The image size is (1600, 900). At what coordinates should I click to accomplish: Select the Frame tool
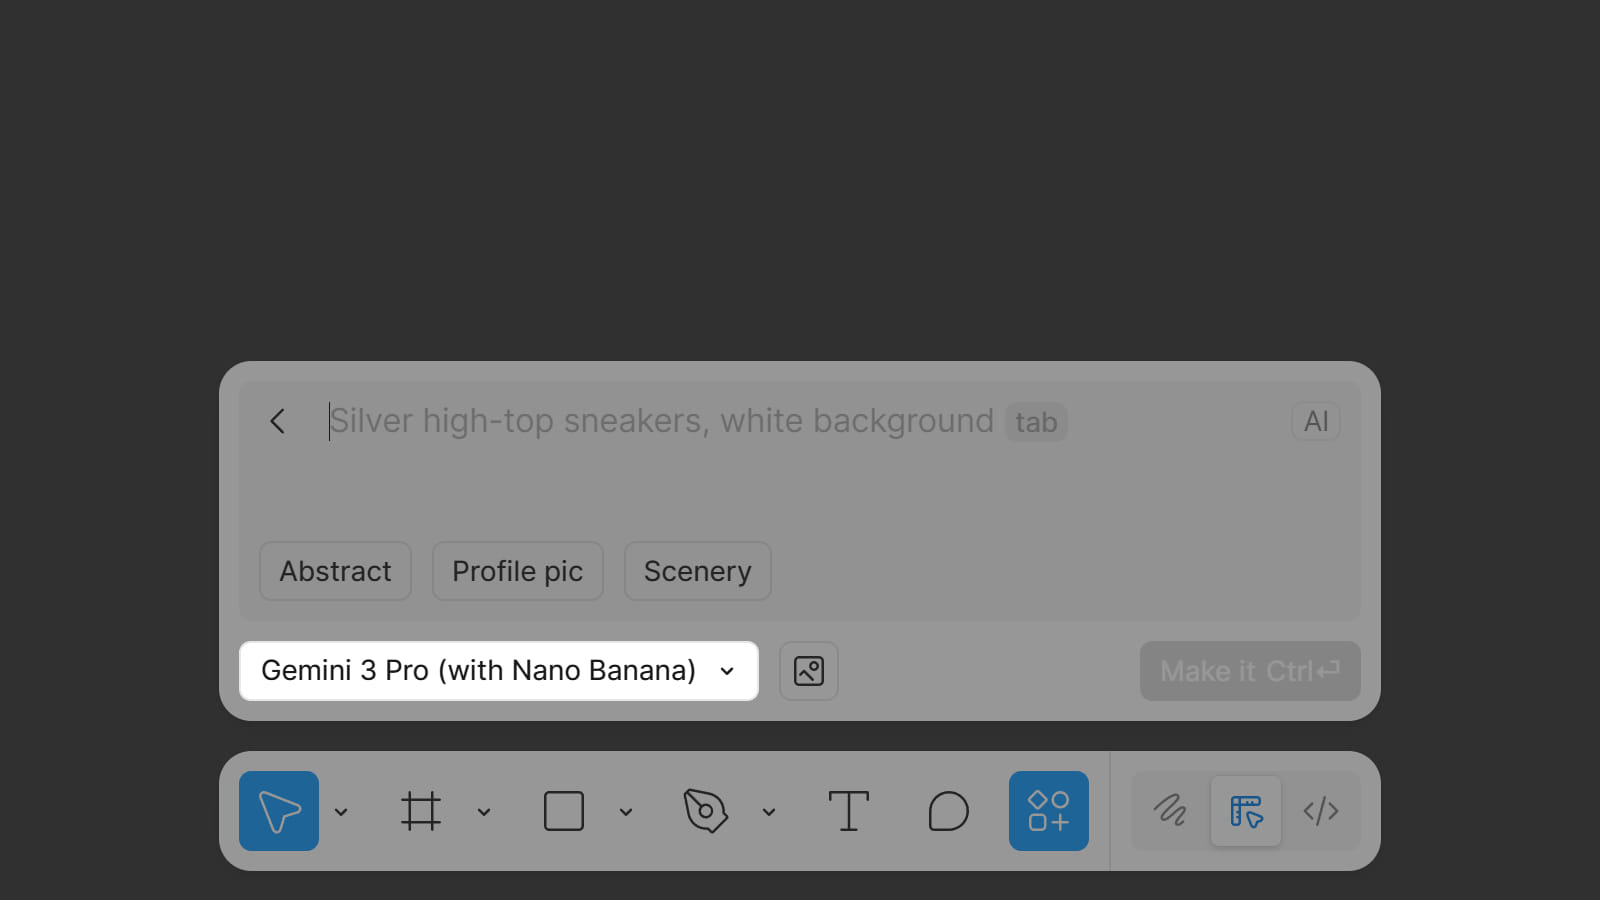tap(421, 811)
